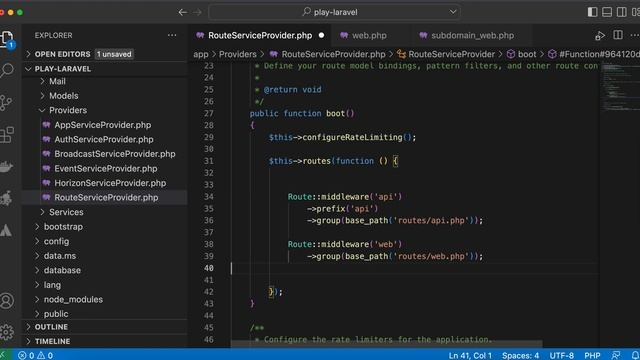
Task: Open the Manage gear icon
Action: click(7, 332)
